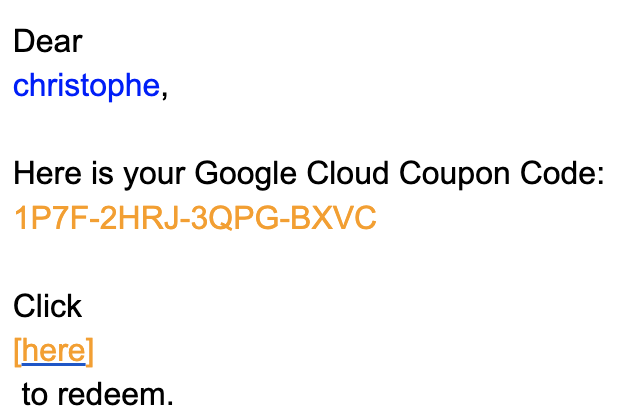This screenshot has width=635, height=416.
Task: Click the word your before Google
Action: [152, 174]
